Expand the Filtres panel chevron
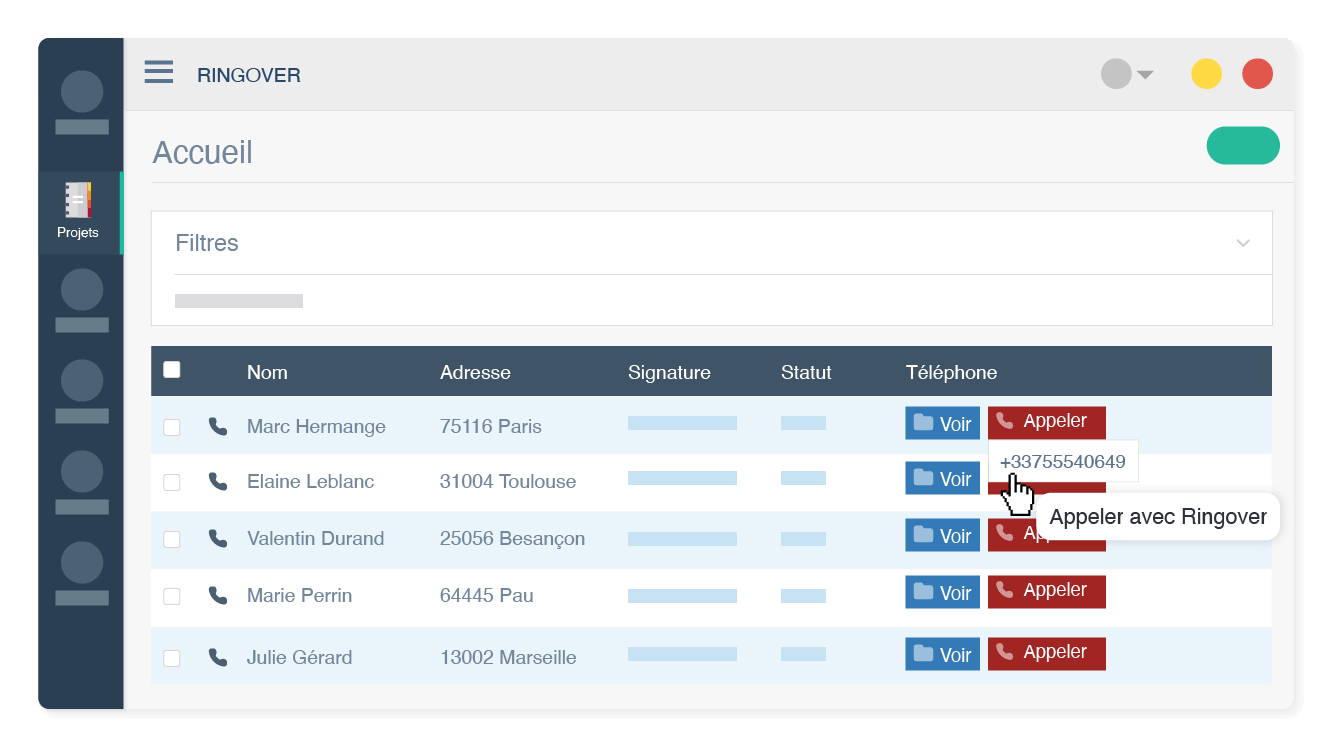This screenshot has height=747, width=1332. 1242,242
